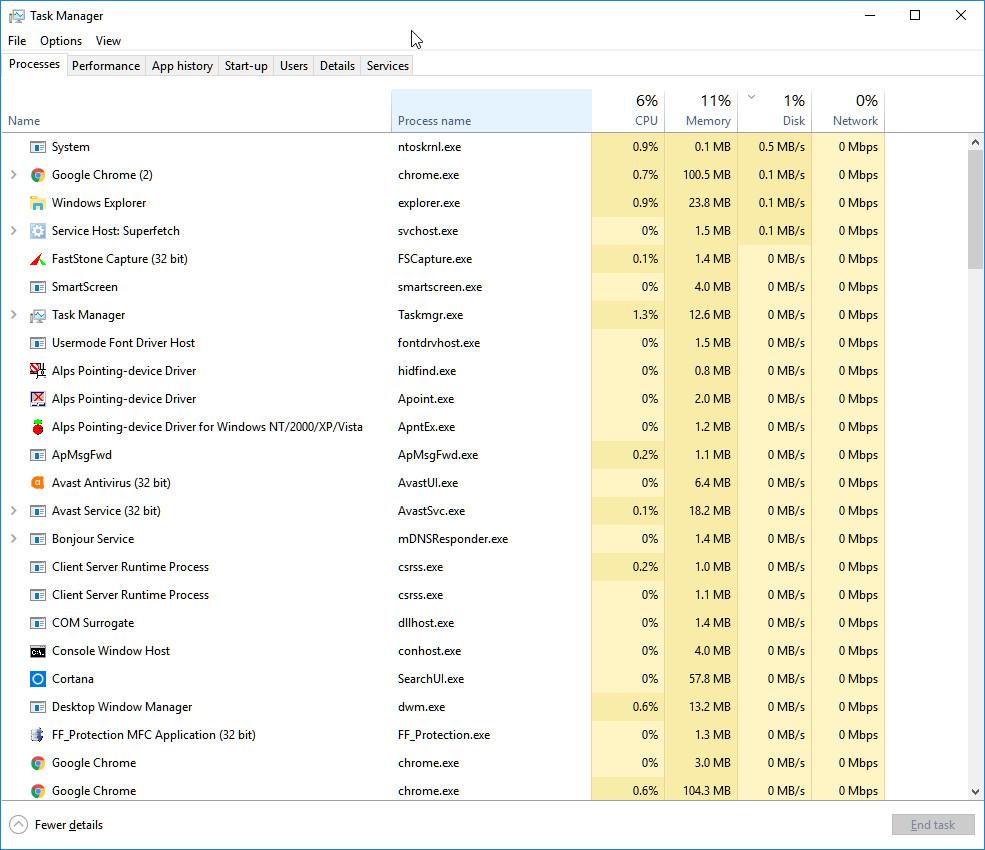Expand the Google Chrome (2) process group
Image resolution: width=985 pixels, height=850 pixels.
point(12,175)
